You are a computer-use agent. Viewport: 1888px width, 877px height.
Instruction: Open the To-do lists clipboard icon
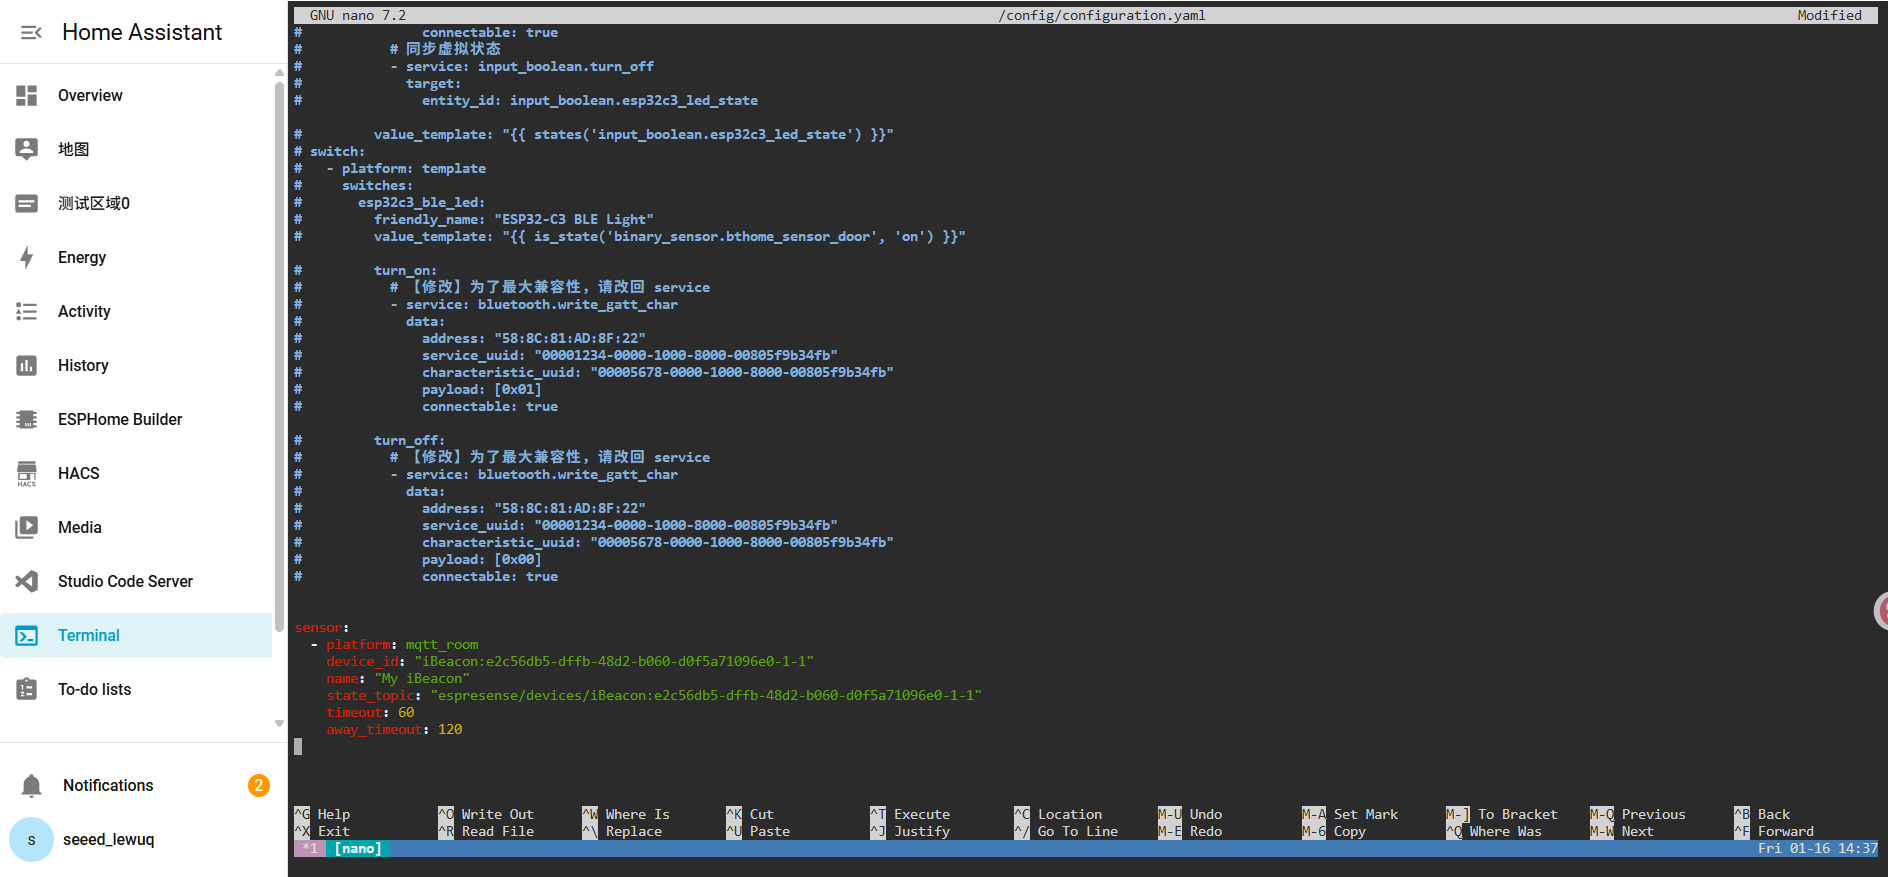click(x=27, y=690)
